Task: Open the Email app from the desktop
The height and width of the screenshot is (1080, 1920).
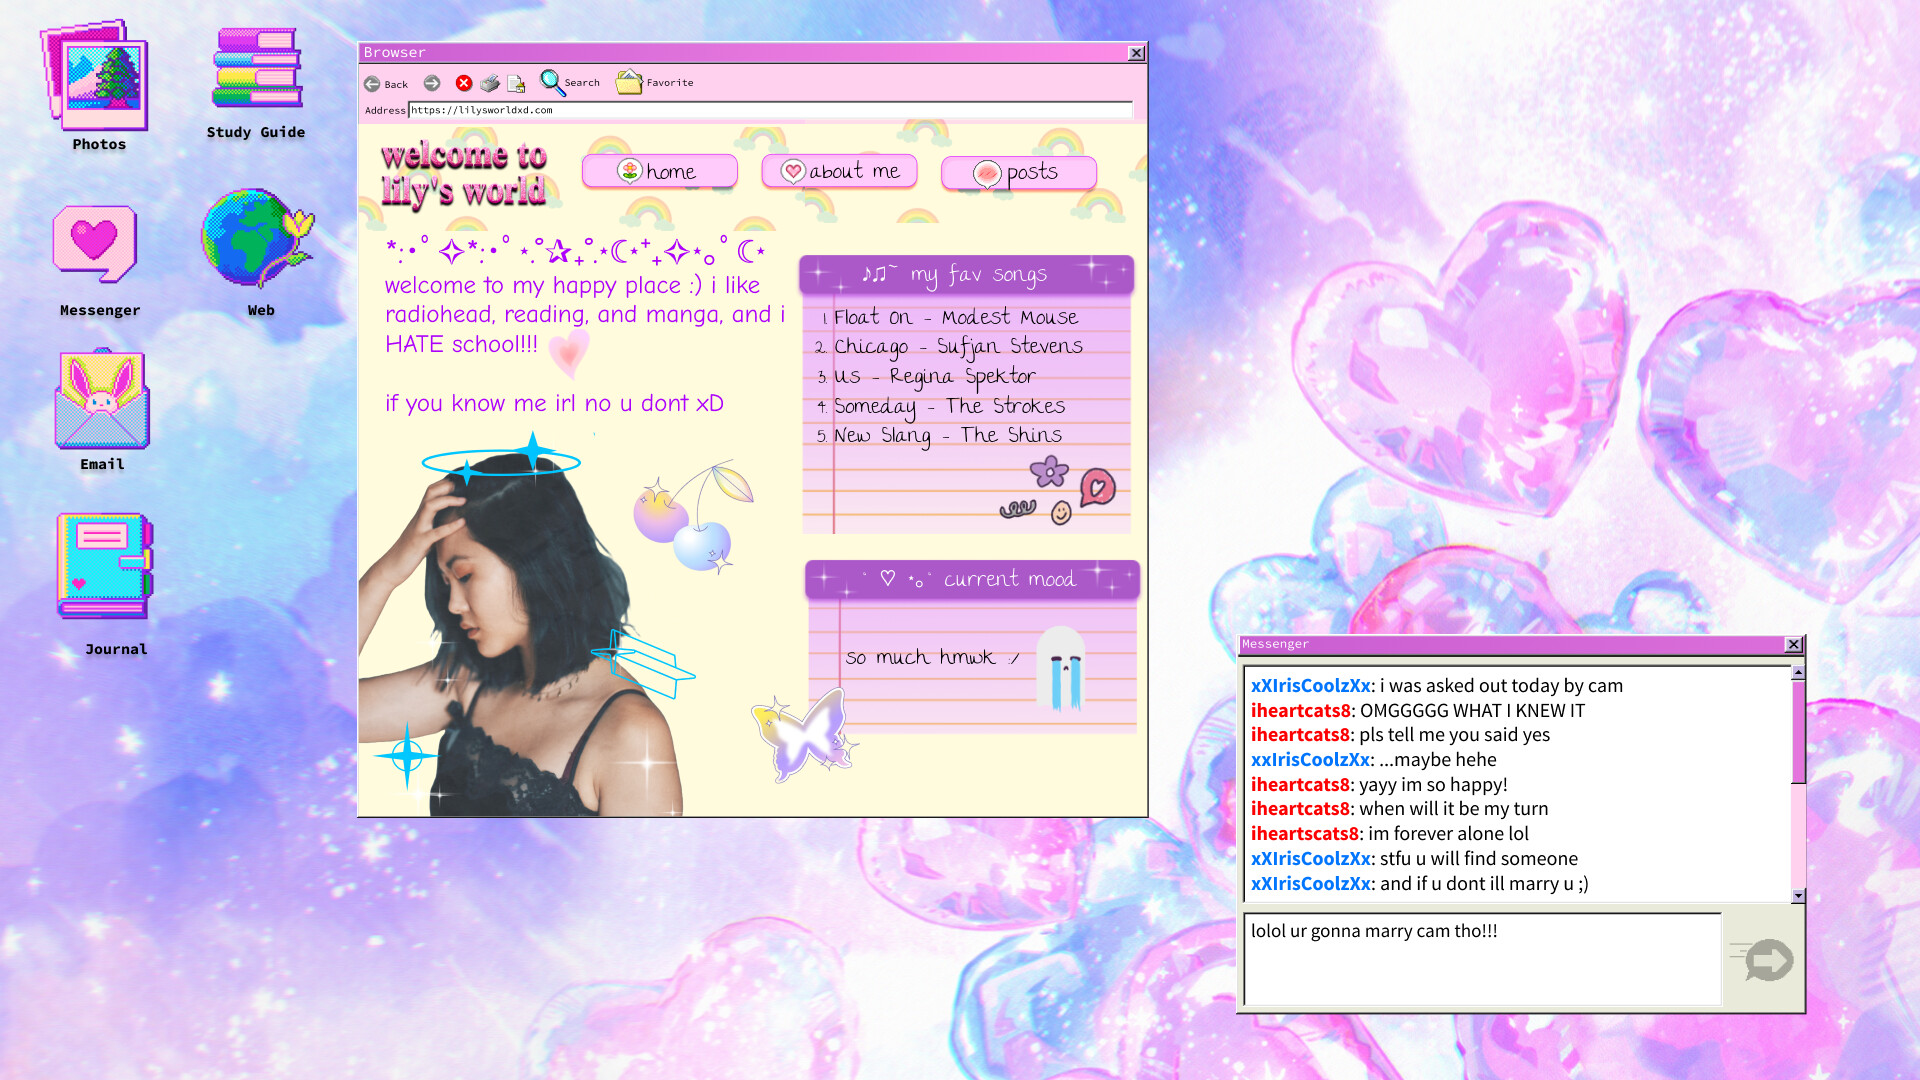Action: click(x=100, y=400)
